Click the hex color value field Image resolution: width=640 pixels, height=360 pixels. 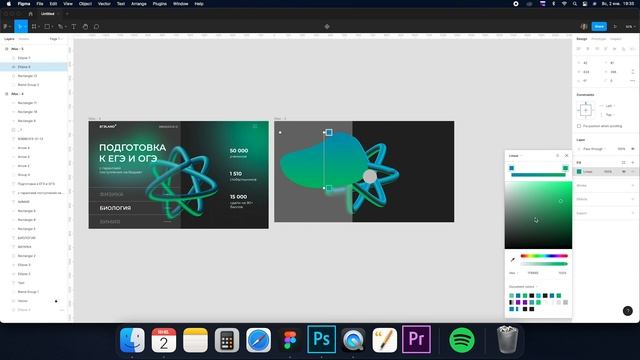coord(533,273)
